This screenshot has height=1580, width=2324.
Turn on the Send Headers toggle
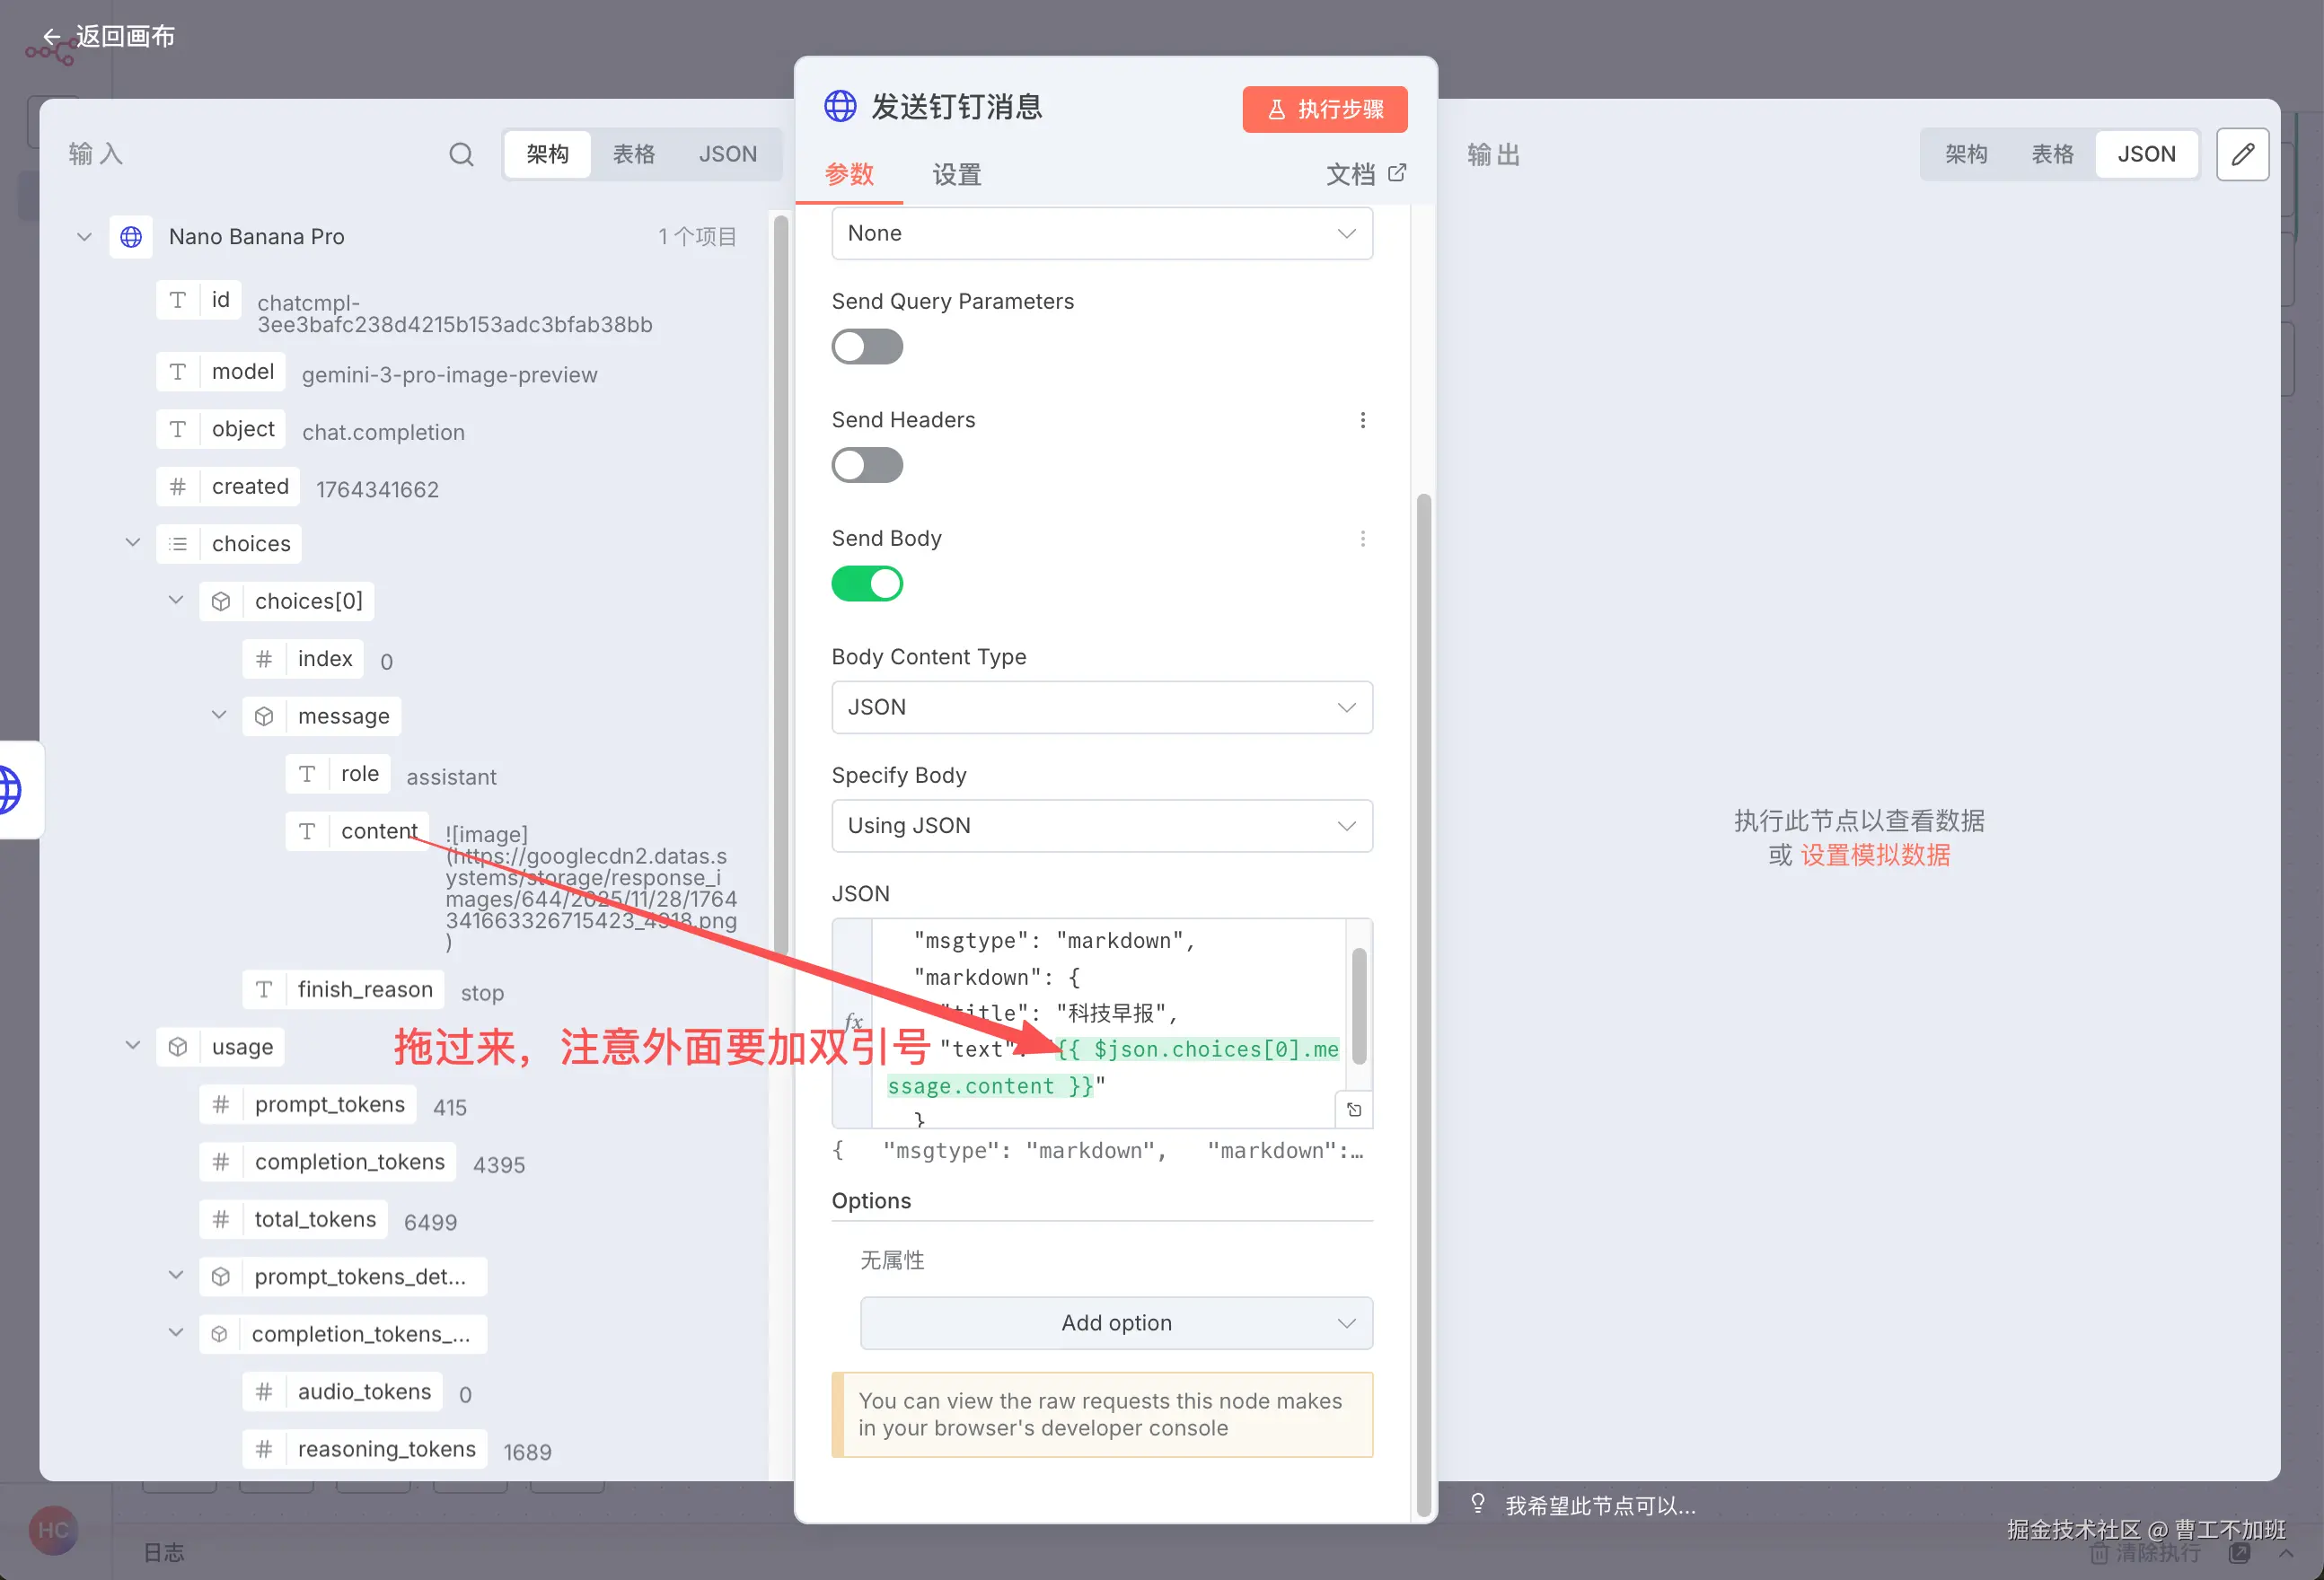[x=867, y=465]
